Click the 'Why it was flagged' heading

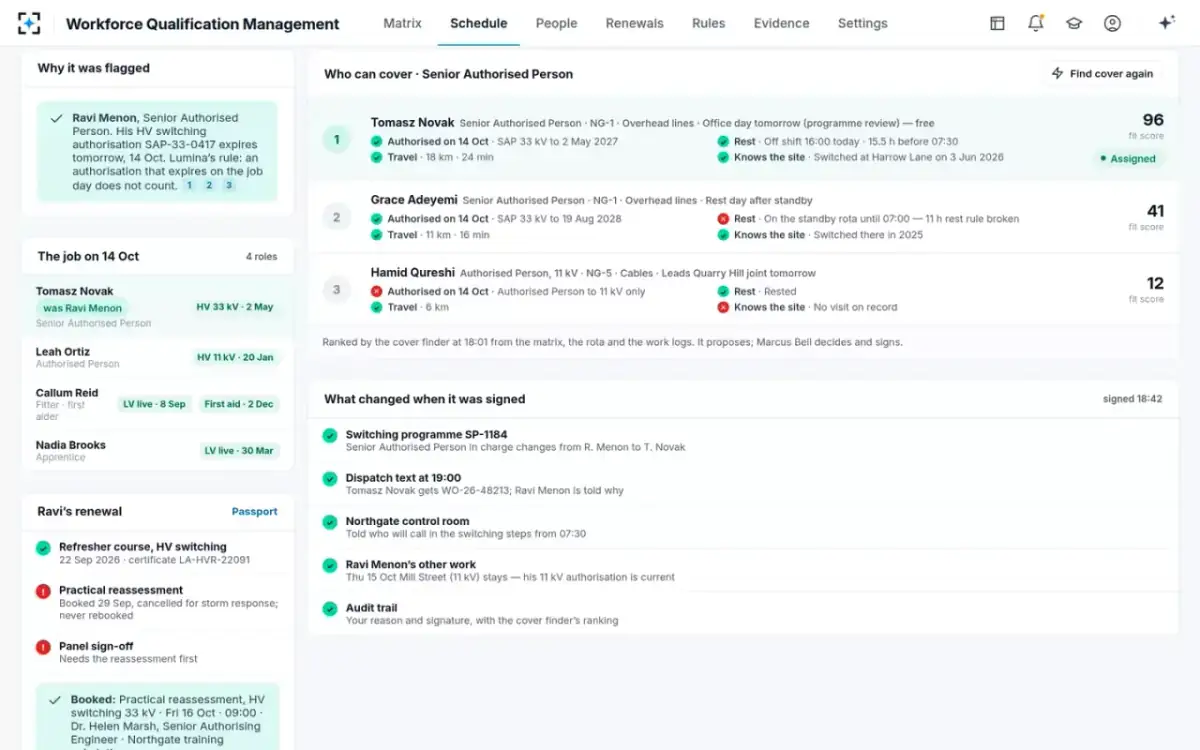click(x=94, y=68)
